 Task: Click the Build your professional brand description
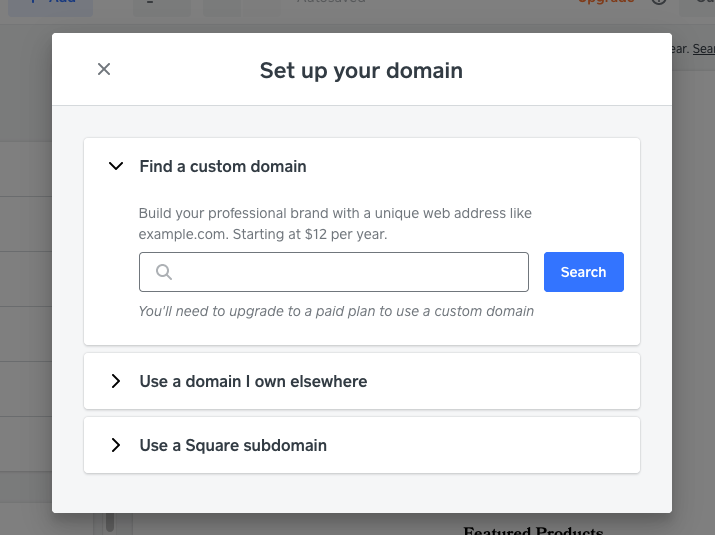[x=335, y=223]
